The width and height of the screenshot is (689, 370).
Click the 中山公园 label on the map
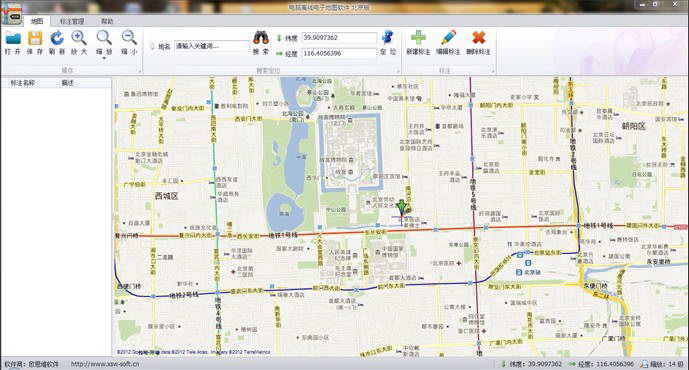coord(336,210)
